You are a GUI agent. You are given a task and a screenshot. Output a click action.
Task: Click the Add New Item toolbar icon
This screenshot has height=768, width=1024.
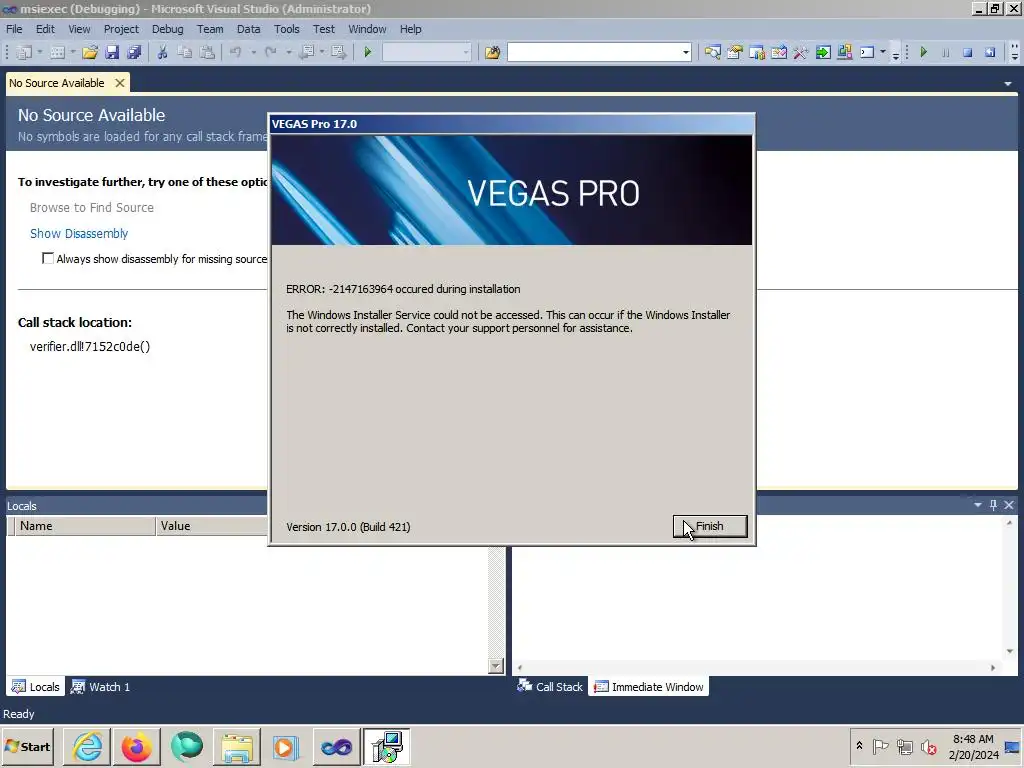57,52
